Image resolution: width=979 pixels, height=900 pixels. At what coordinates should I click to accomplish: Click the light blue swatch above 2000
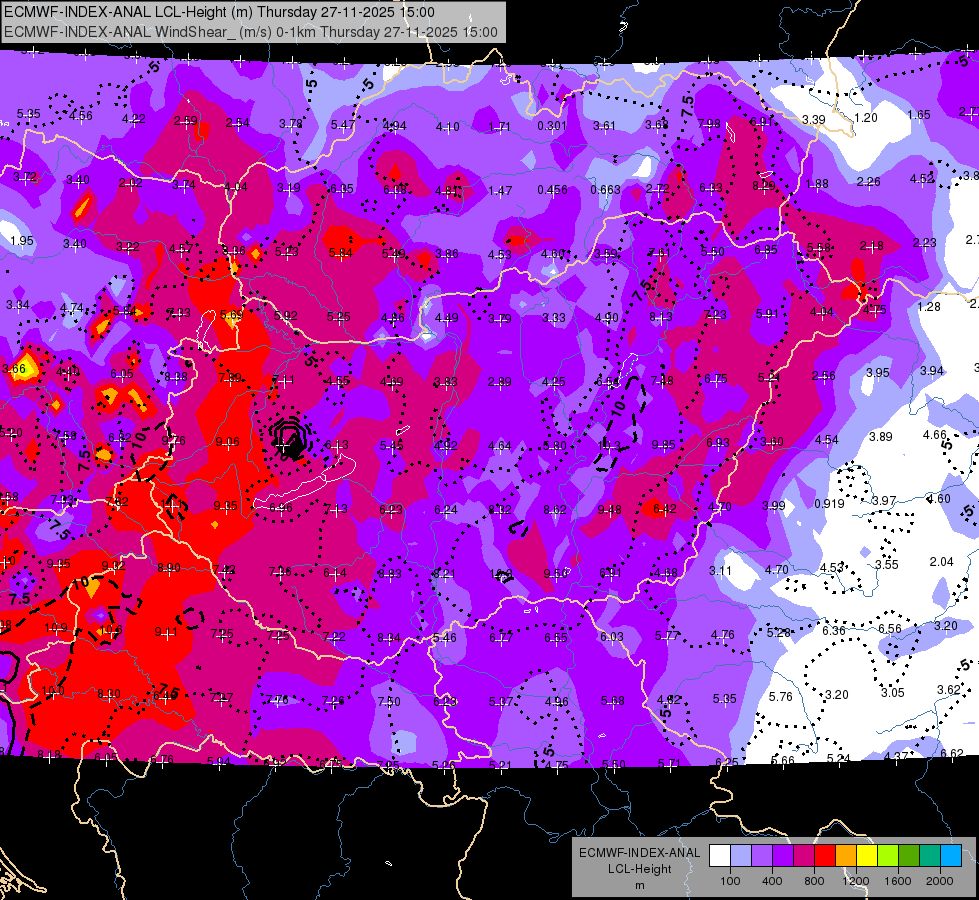click(951, 856)
